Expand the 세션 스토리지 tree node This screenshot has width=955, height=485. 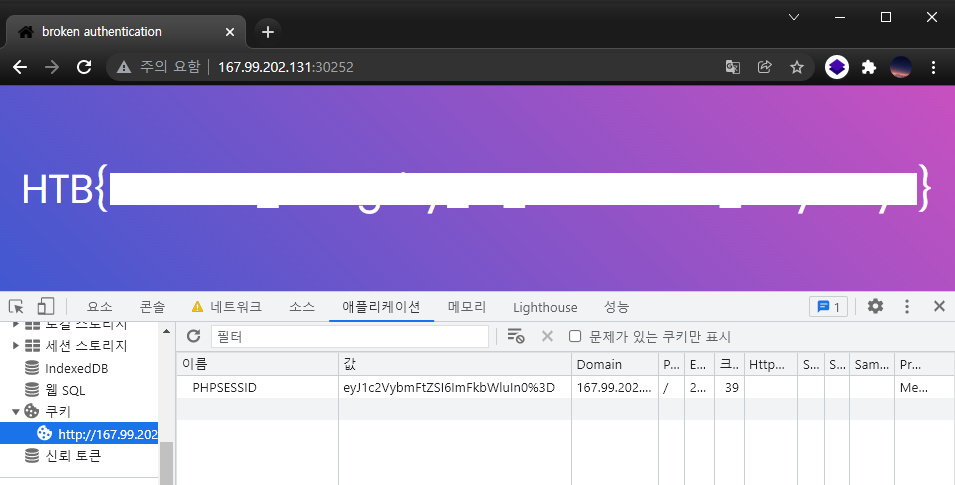click(16, 346)
